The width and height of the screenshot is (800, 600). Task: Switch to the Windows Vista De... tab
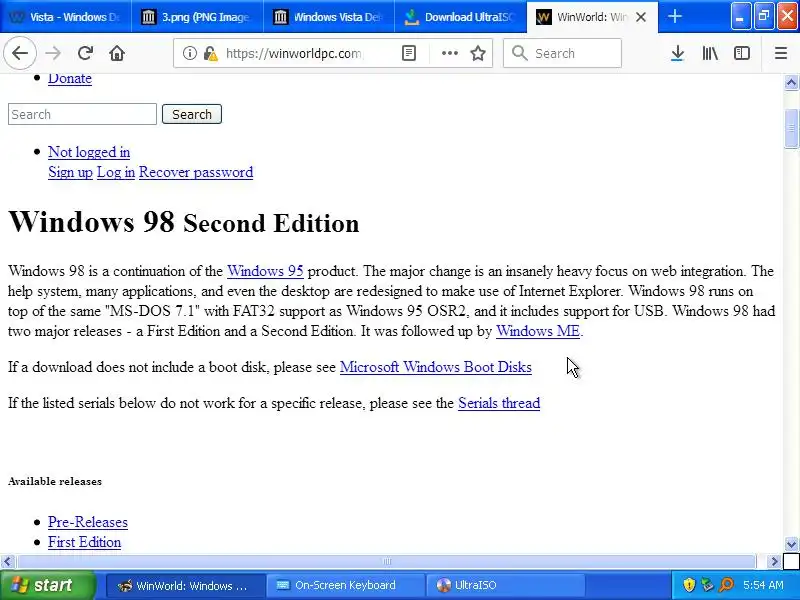(329, 17)
